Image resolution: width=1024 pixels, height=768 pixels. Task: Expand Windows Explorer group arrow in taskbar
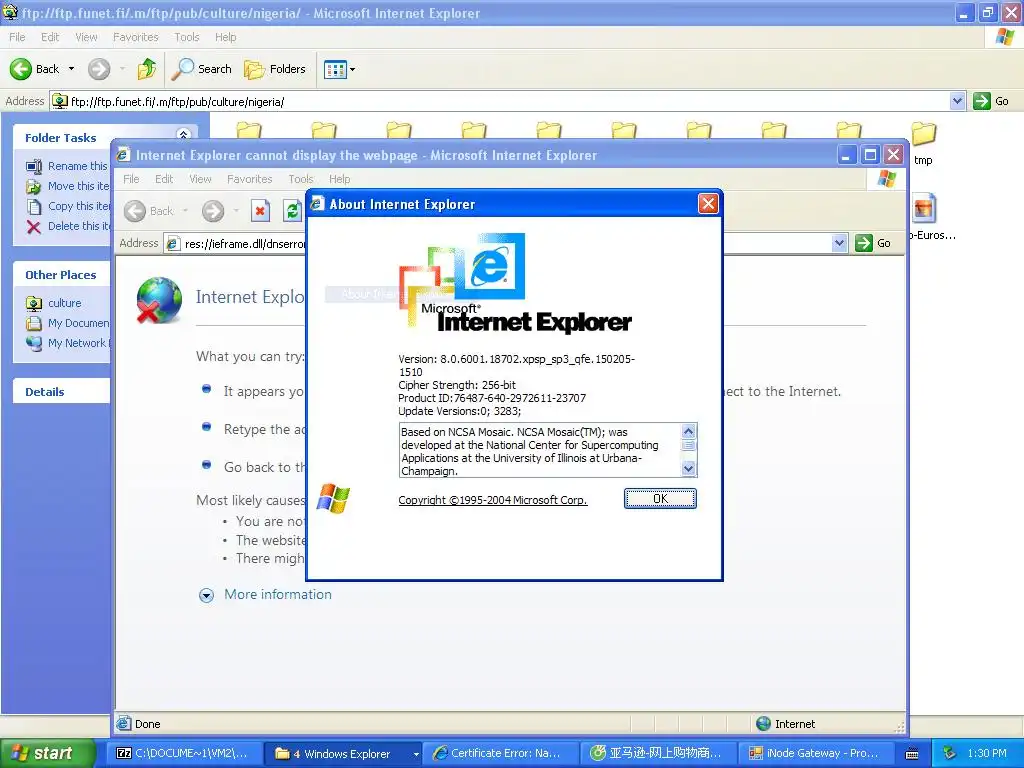pos(415,754)
